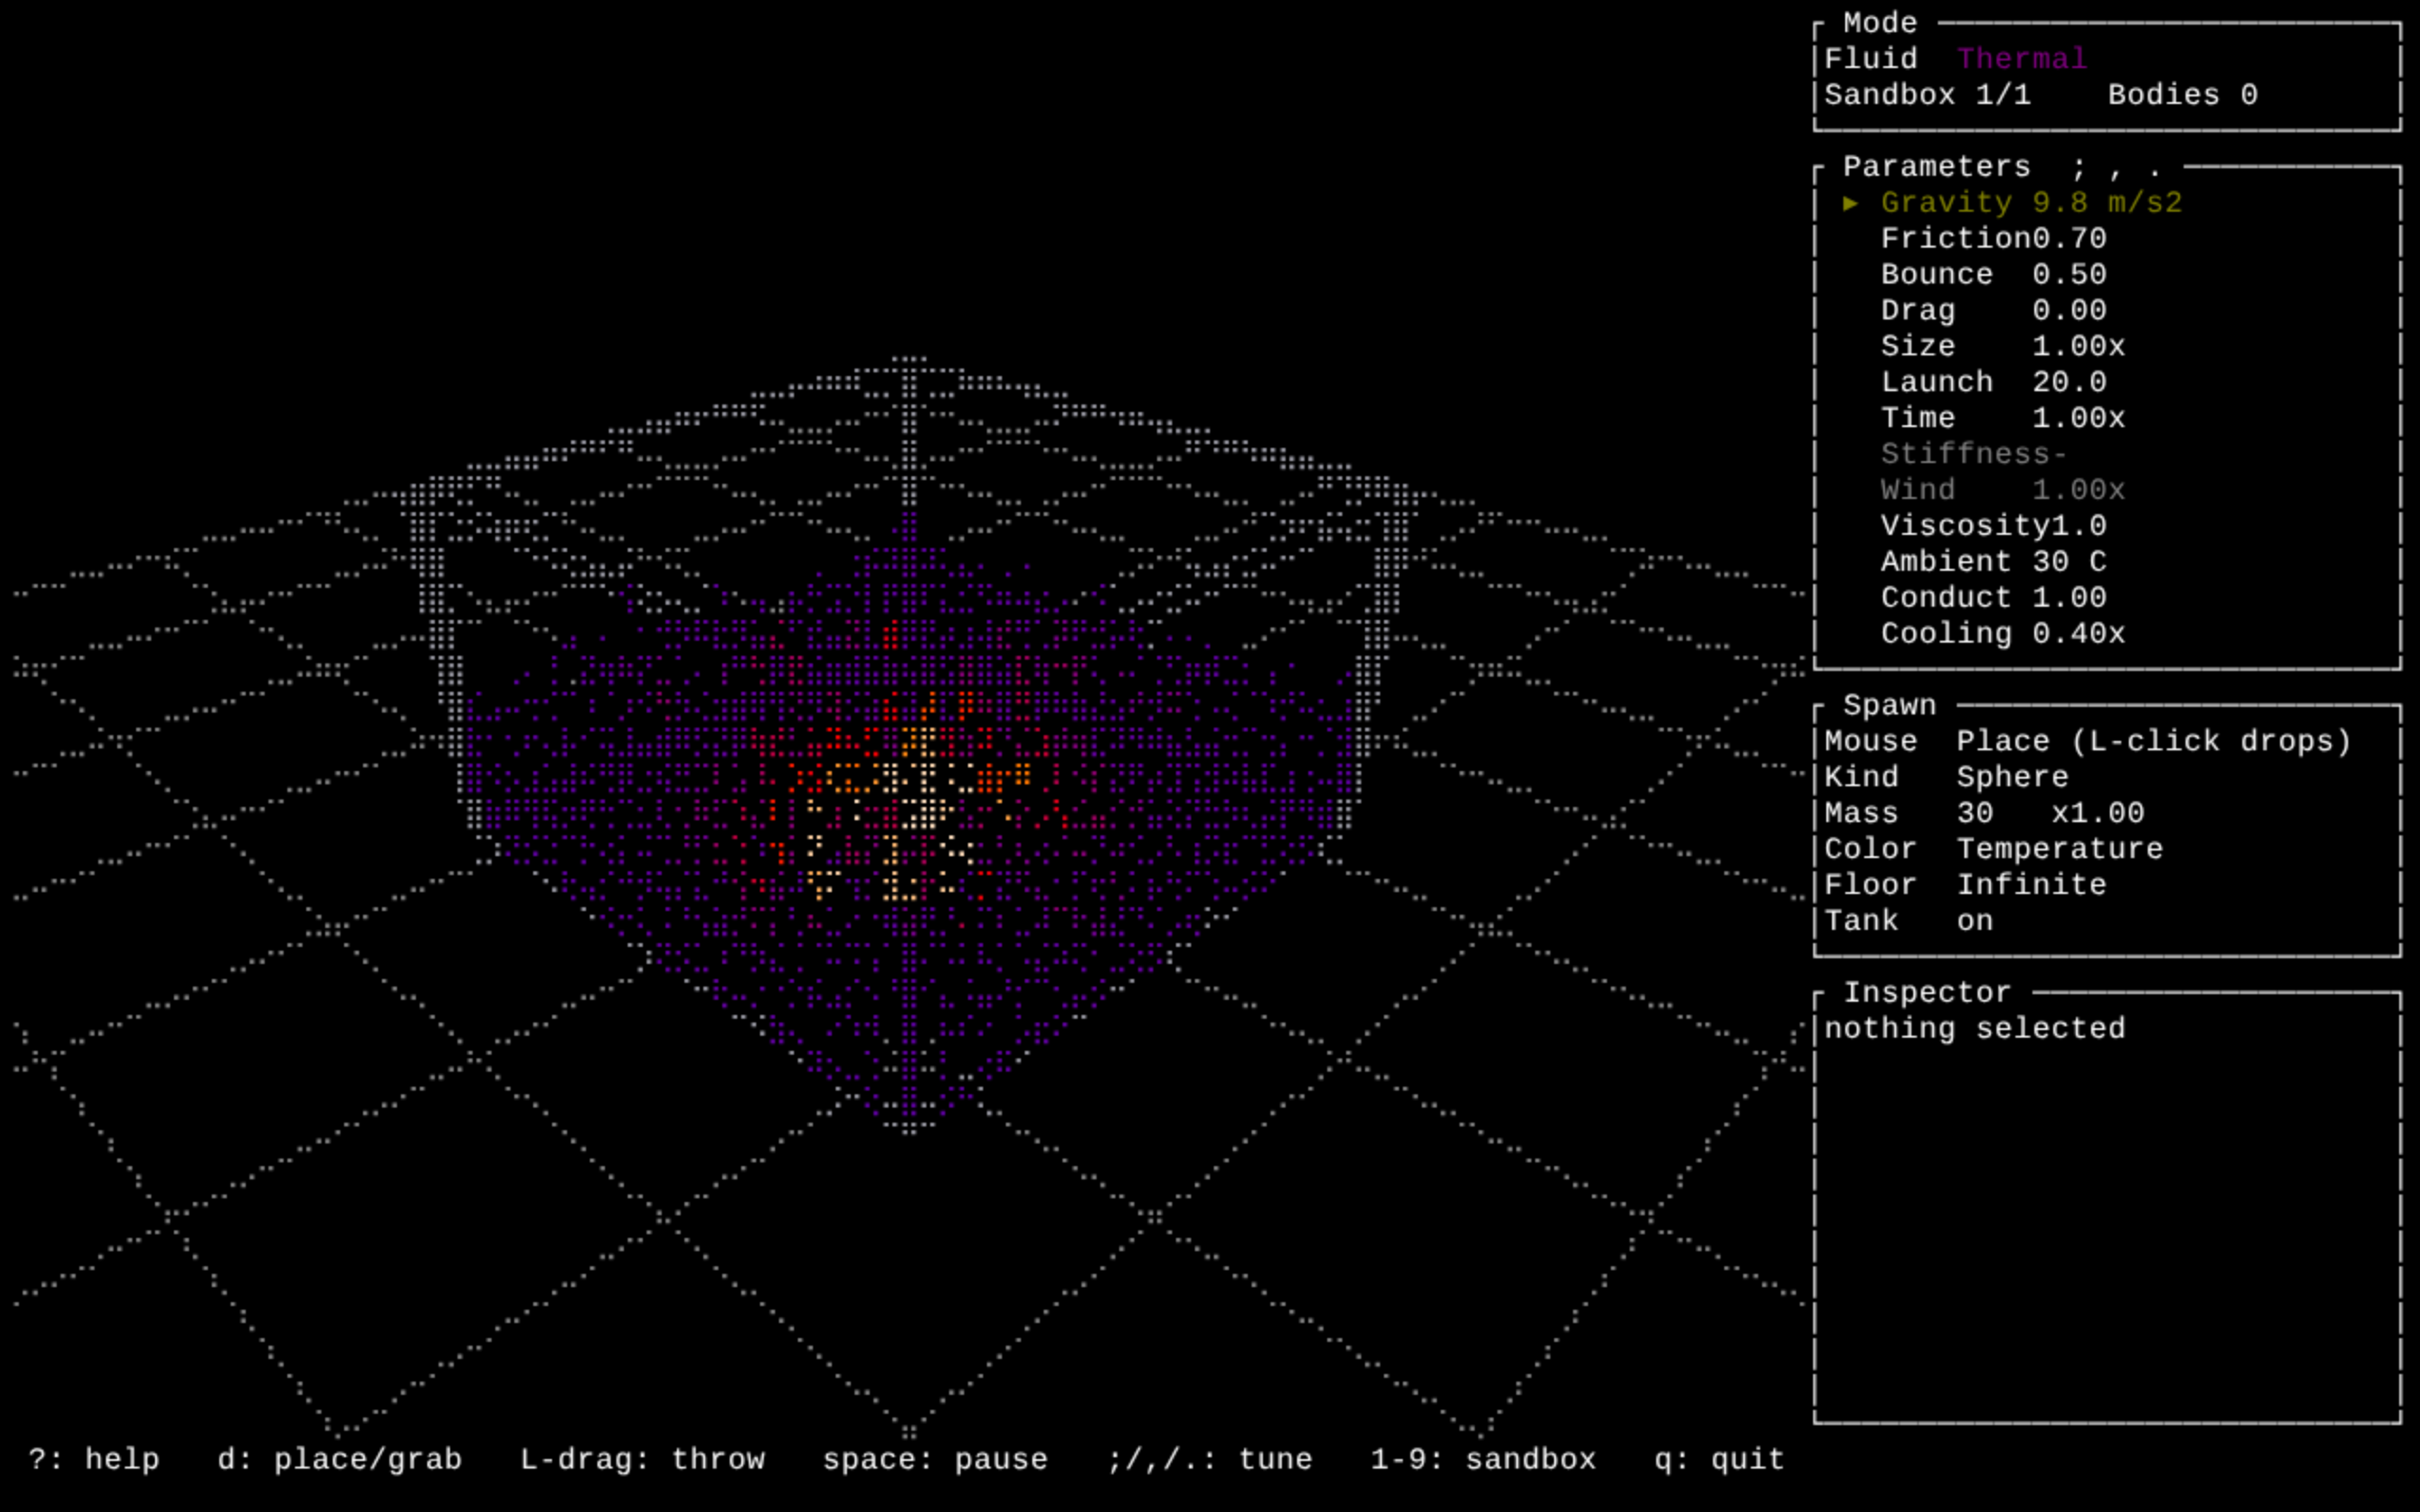Click the 'd: place/grab' hint
Viewport: 2420px width, 1512px height.
pos(340,1460)
